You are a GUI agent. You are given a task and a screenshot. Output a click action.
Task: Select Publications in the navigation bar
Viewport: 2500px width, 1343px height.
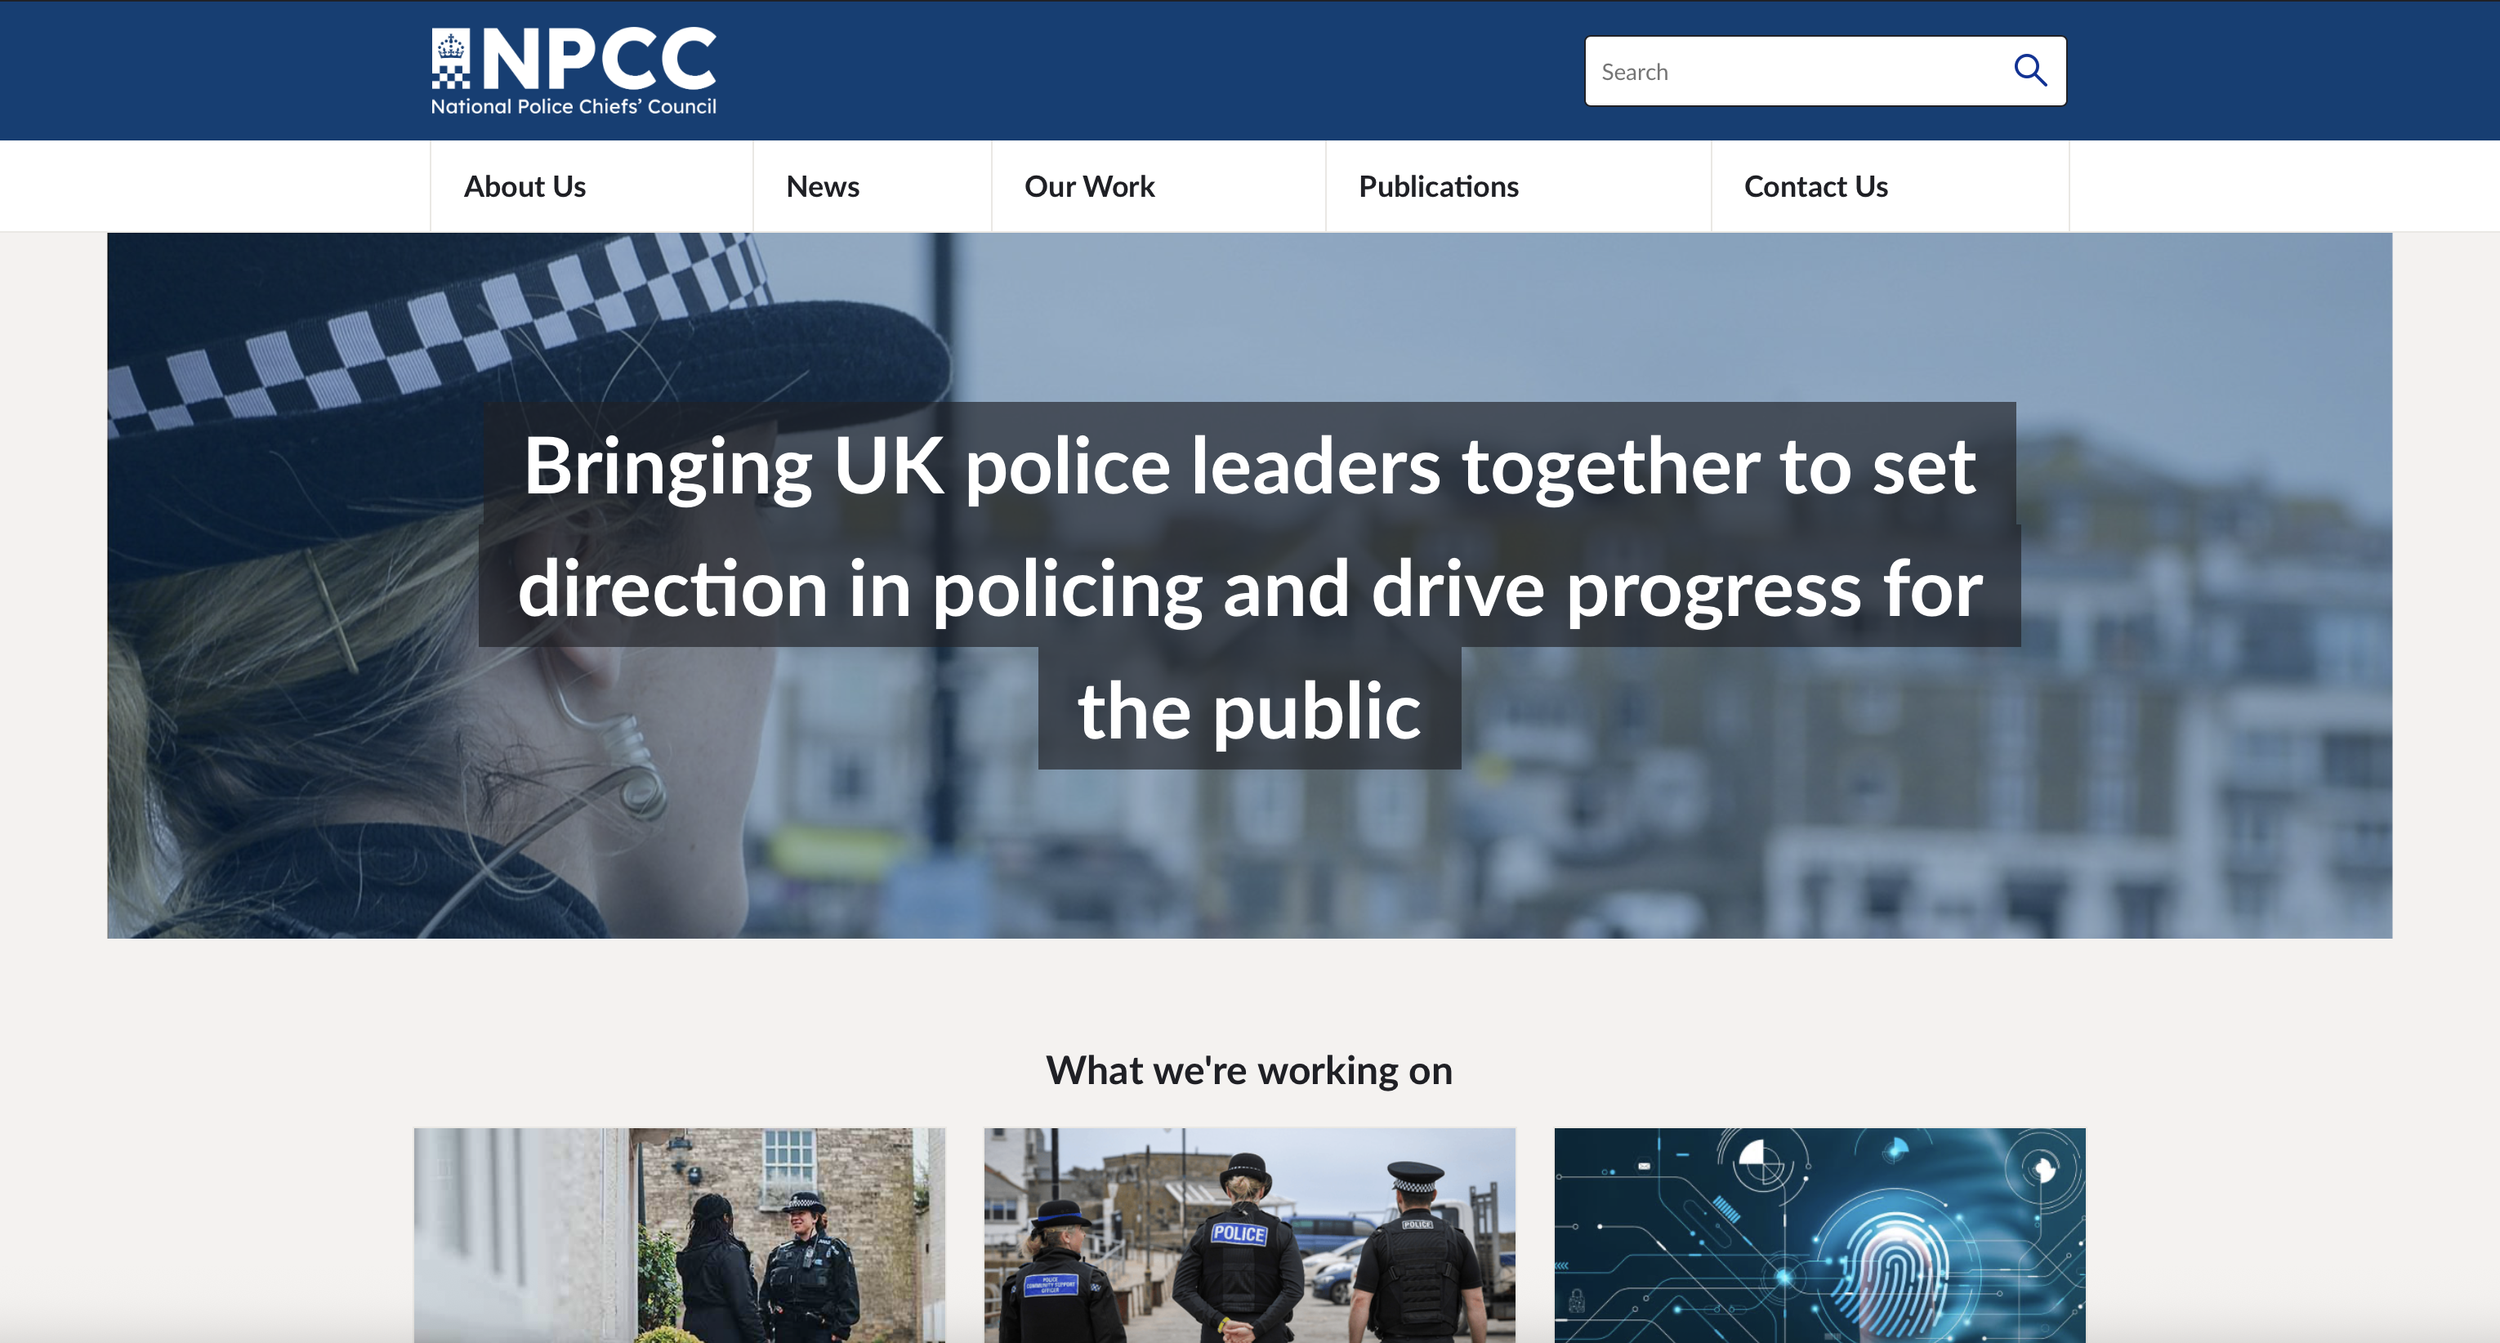1438,187
